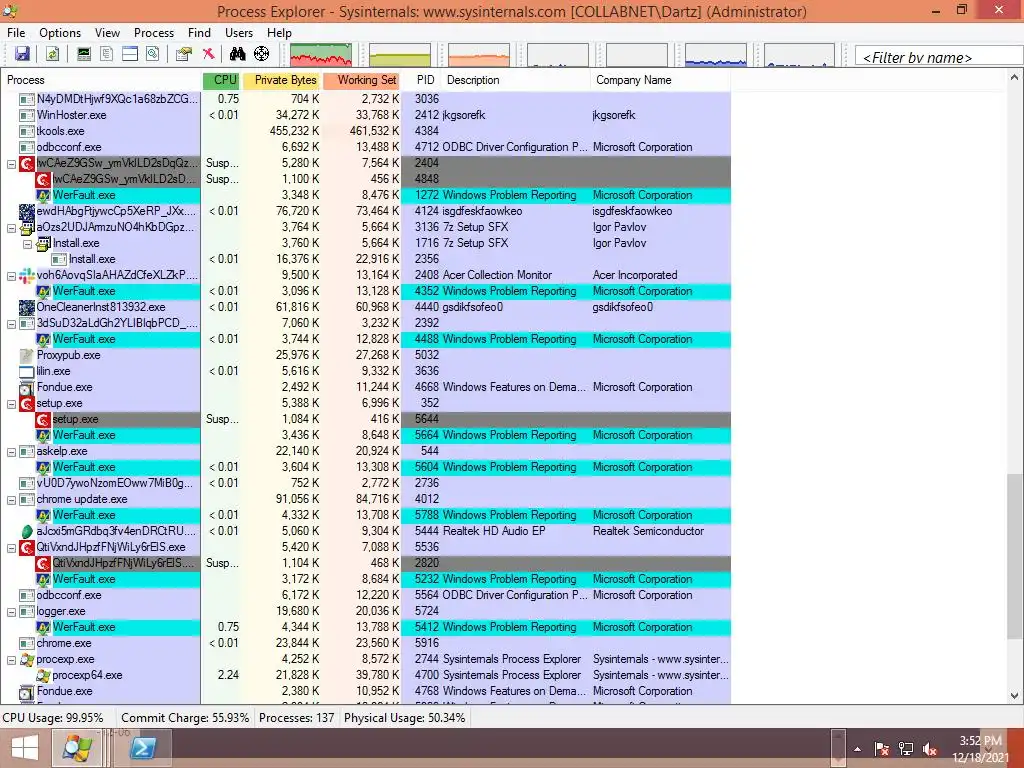Open the File menu
Viewport: 1024px width, 768px height.
16,33
